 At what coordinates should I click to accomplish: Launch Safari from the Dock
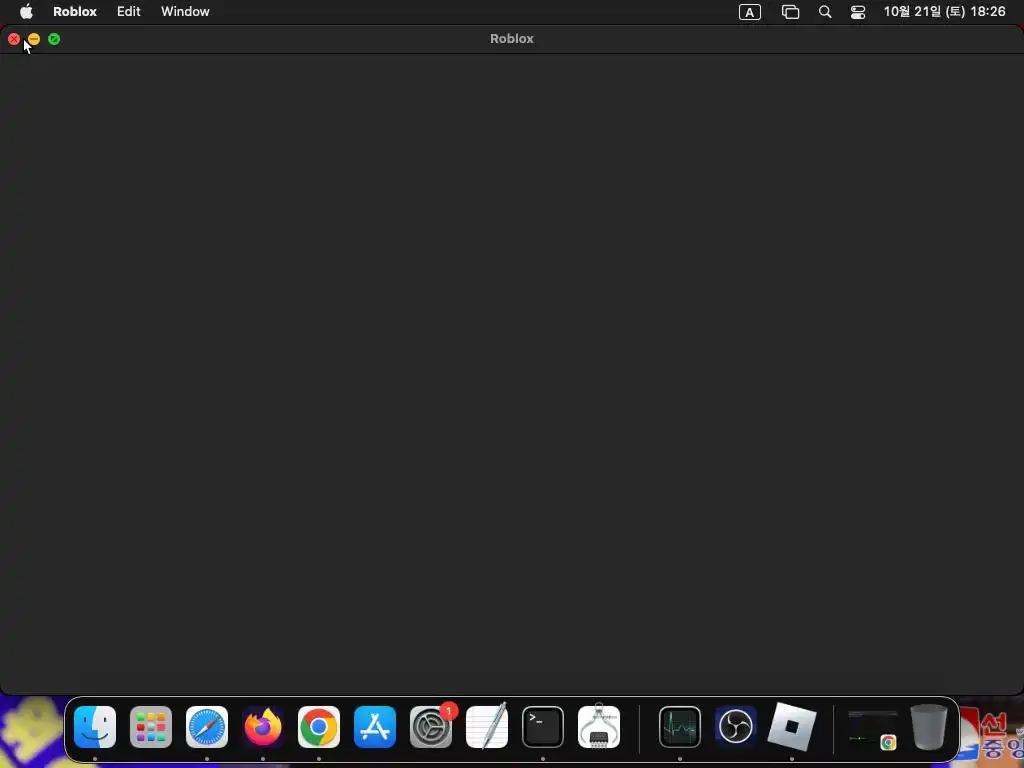[207, 726]
